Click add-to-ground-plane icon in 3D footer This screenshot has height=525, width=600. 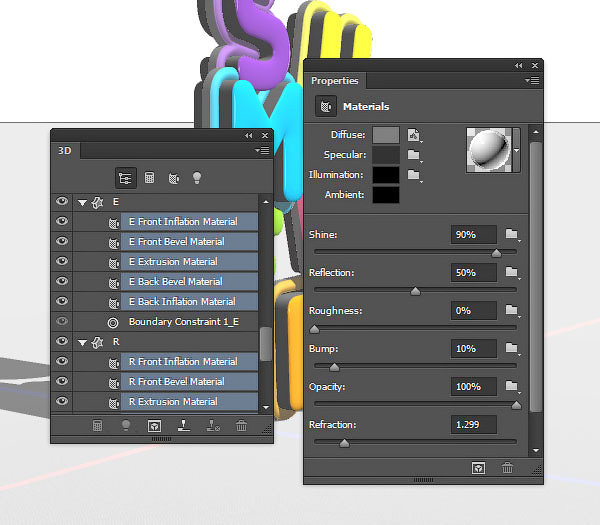(184, 425)
